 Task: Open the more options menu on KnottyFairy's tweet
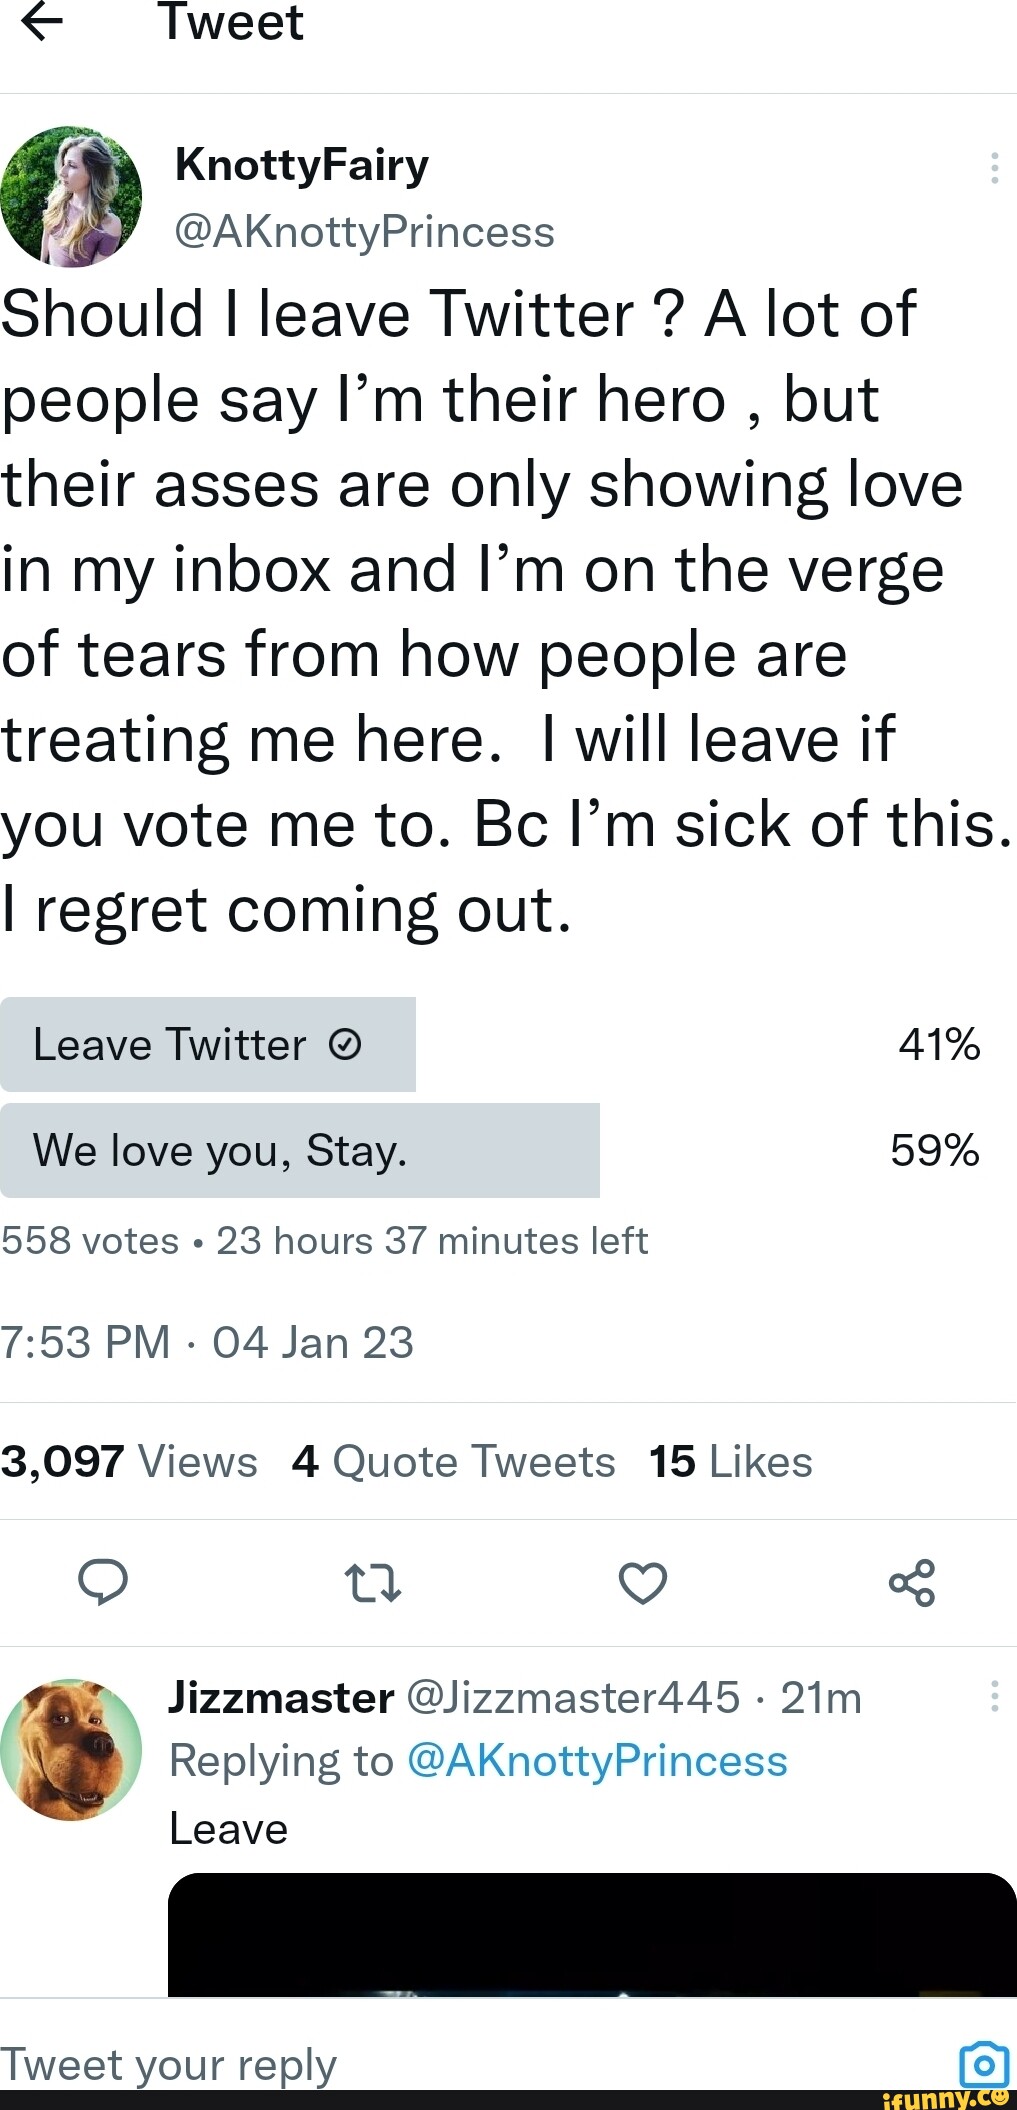click(x=994, y=168)
